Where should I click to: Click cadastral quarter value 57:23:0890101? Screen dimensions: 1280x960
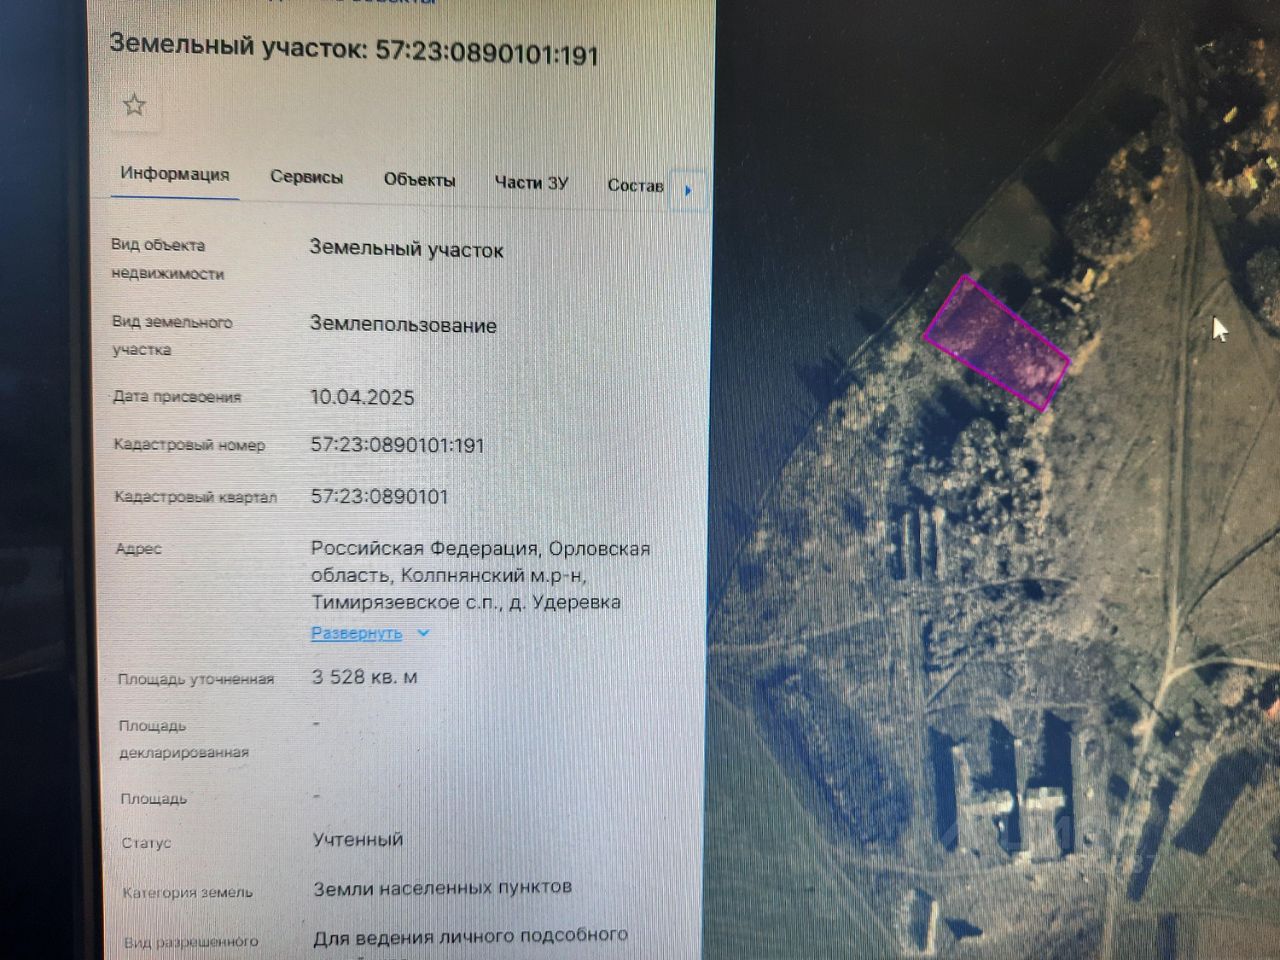tap(379, 496)
